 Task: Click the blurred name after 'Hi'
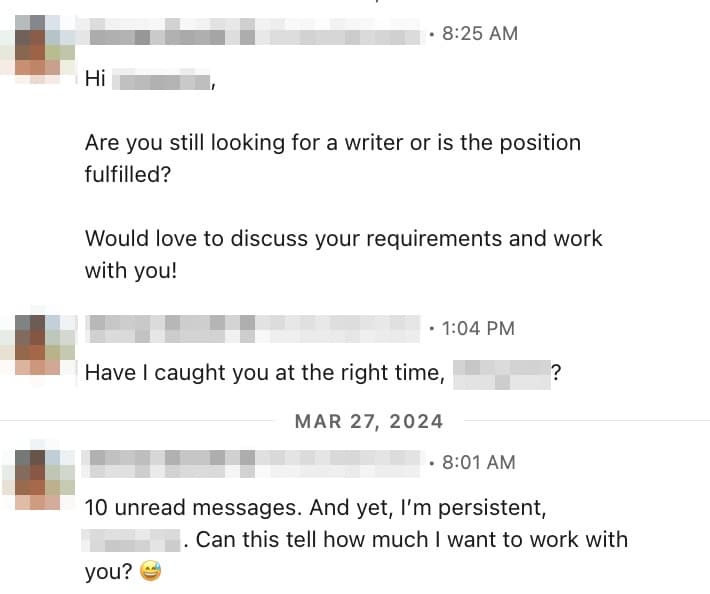pyautogui.click(x=161, y=80)
